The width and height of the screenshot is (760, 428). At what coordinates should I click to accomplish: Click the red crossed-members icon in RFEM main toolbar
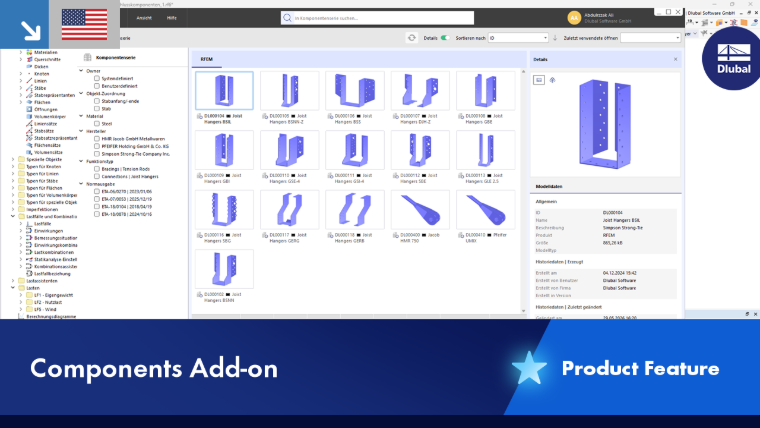733,23
